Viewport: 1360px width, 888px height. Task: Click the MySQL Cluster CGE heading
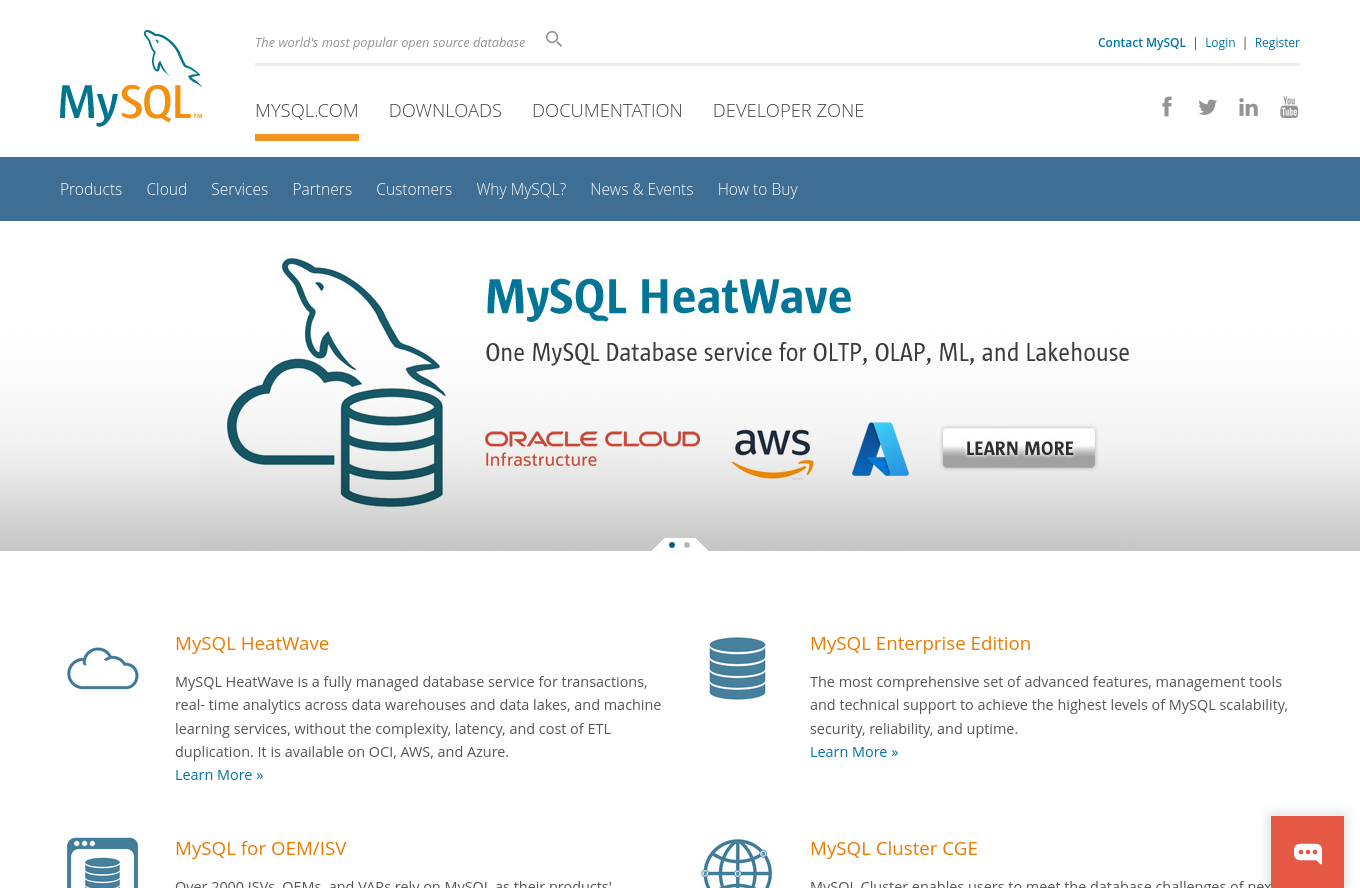pos(894,848)
